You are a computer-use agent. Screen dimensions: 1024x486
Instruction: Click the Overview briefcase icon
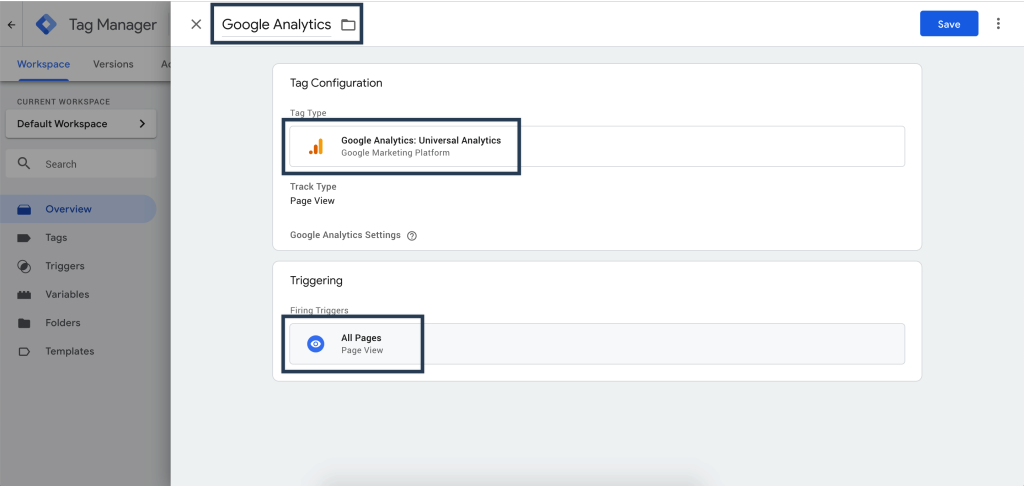24,209
